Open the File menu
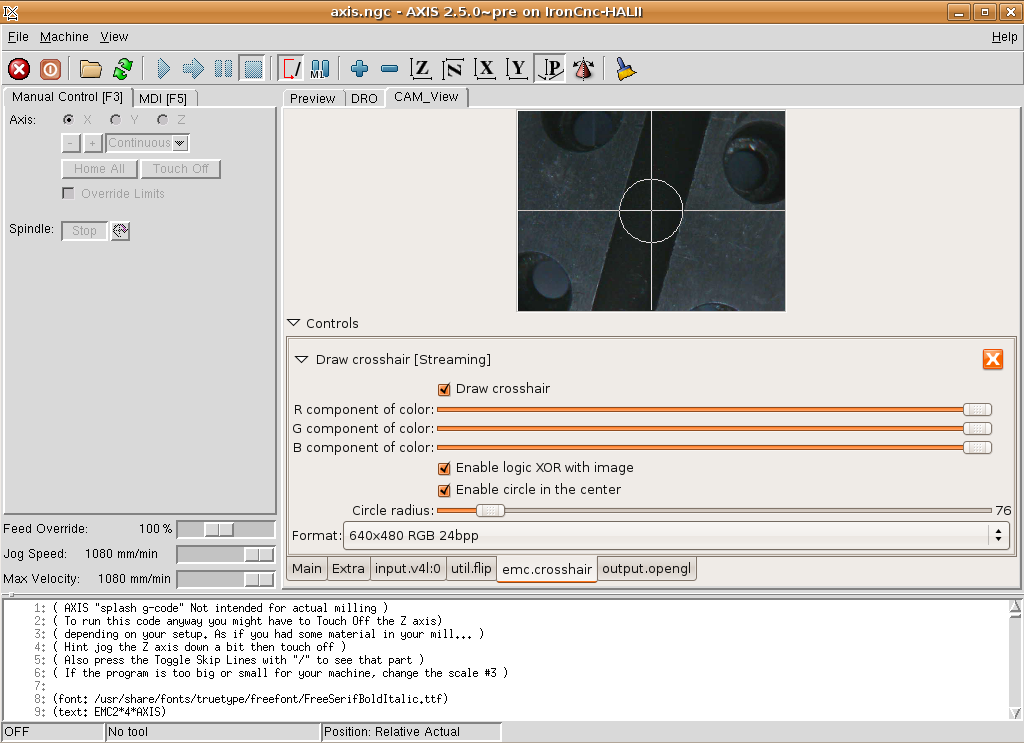The height and width of the screenshot is (743, 1024). (18, 37)
